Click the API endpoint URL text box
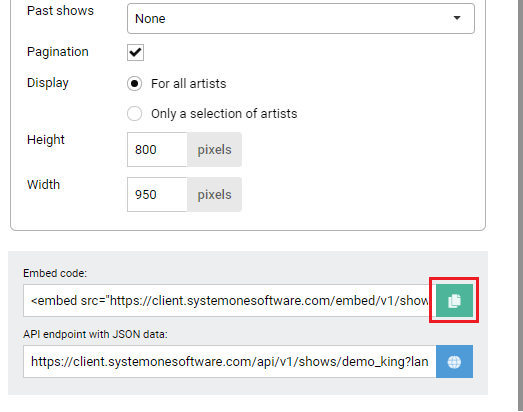The image size is (523, 412). 229,362
